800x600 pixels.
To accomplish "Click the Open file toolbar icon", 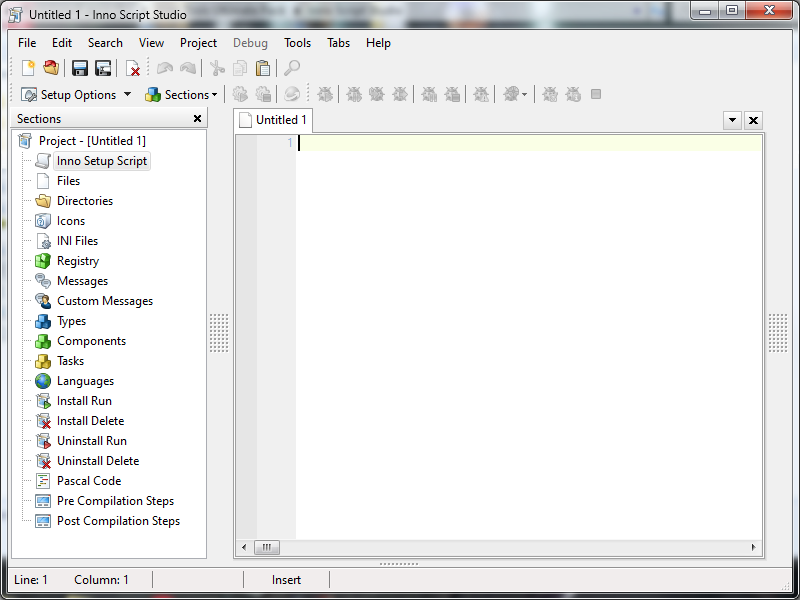I will coord(51,68).
